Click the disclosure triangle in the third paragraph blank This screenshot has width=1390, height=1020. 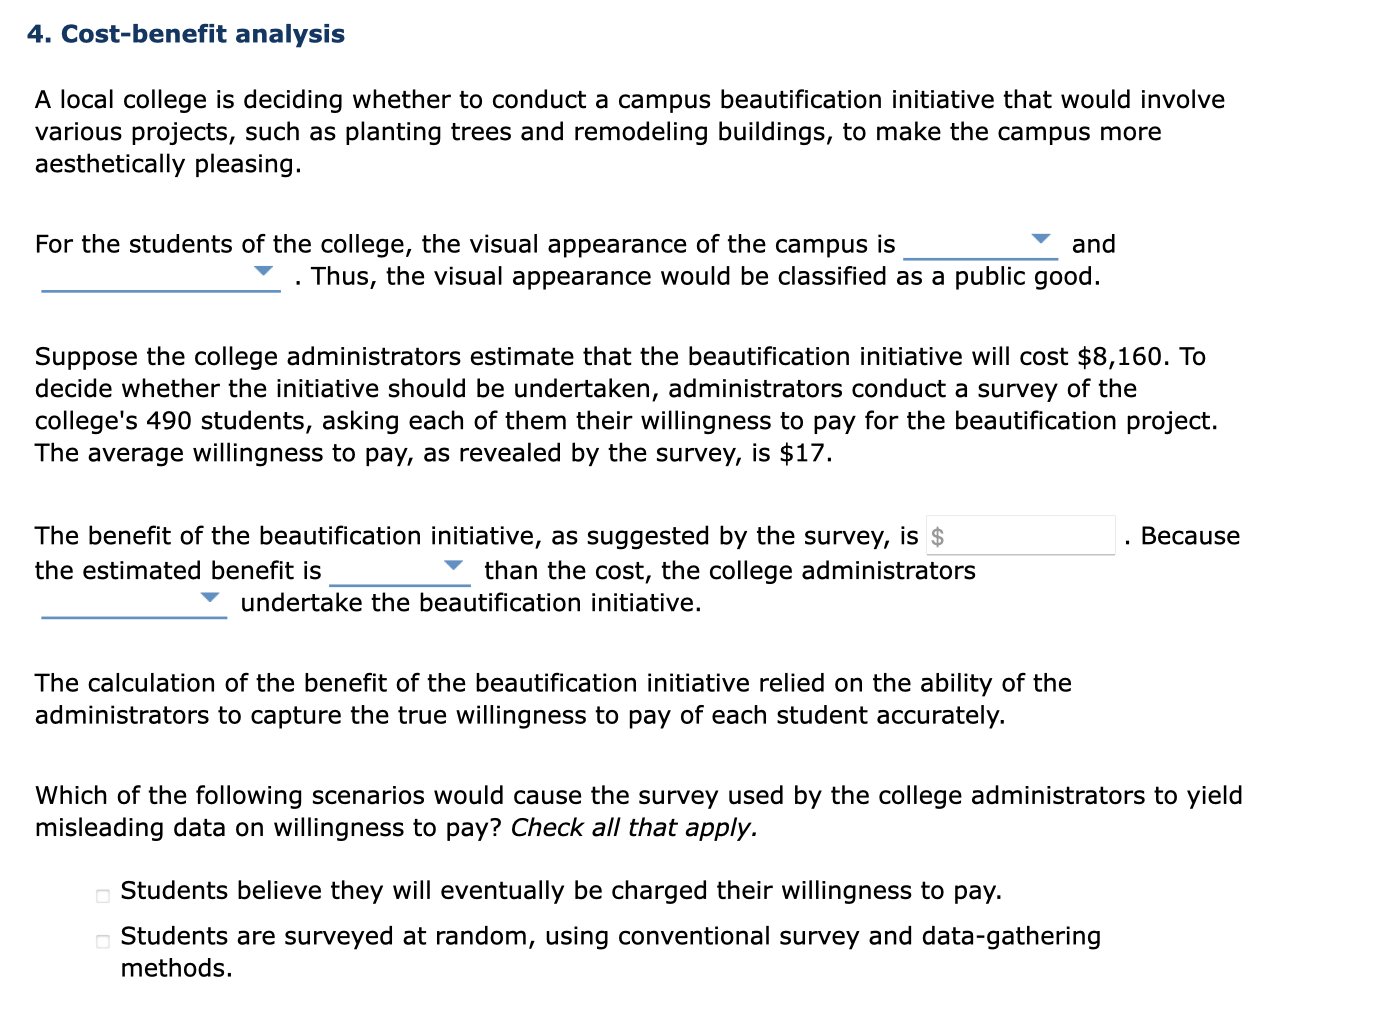pyautogui.click(x=455, y=565)
